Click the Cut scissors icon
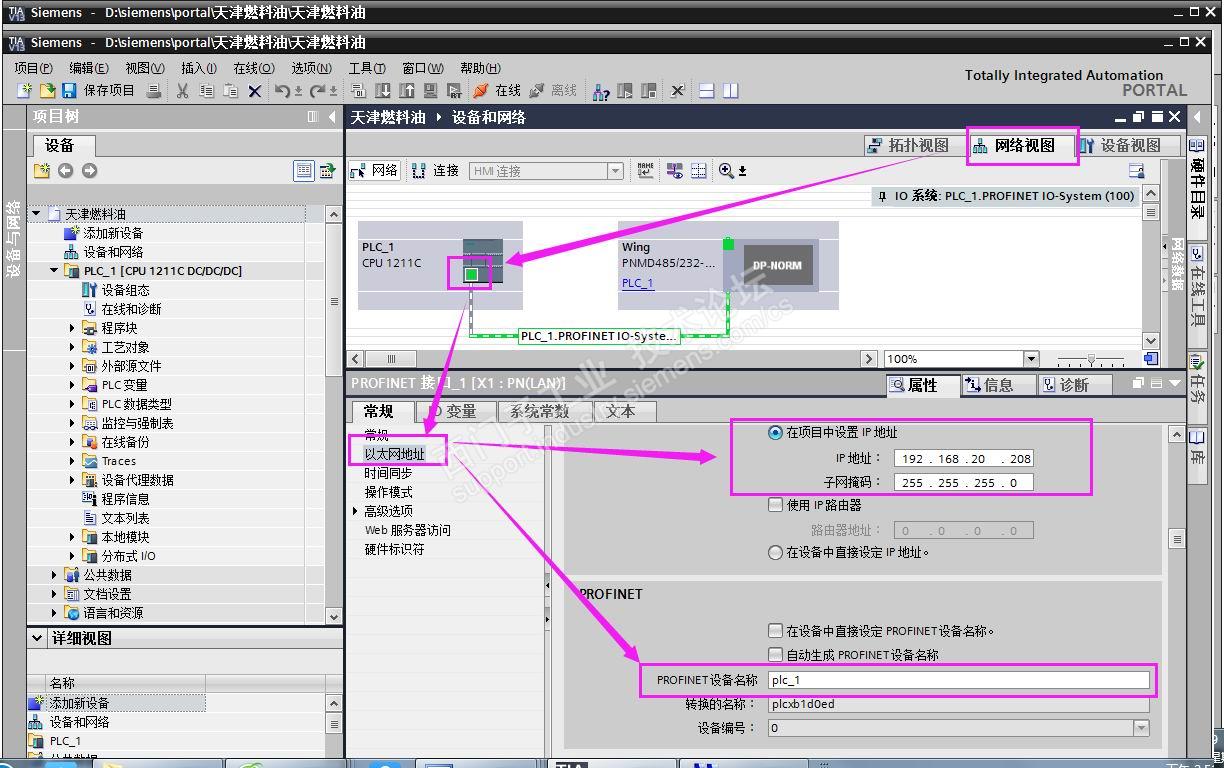The width and height of the screenshot is (1224, 768). pos(183,90)
